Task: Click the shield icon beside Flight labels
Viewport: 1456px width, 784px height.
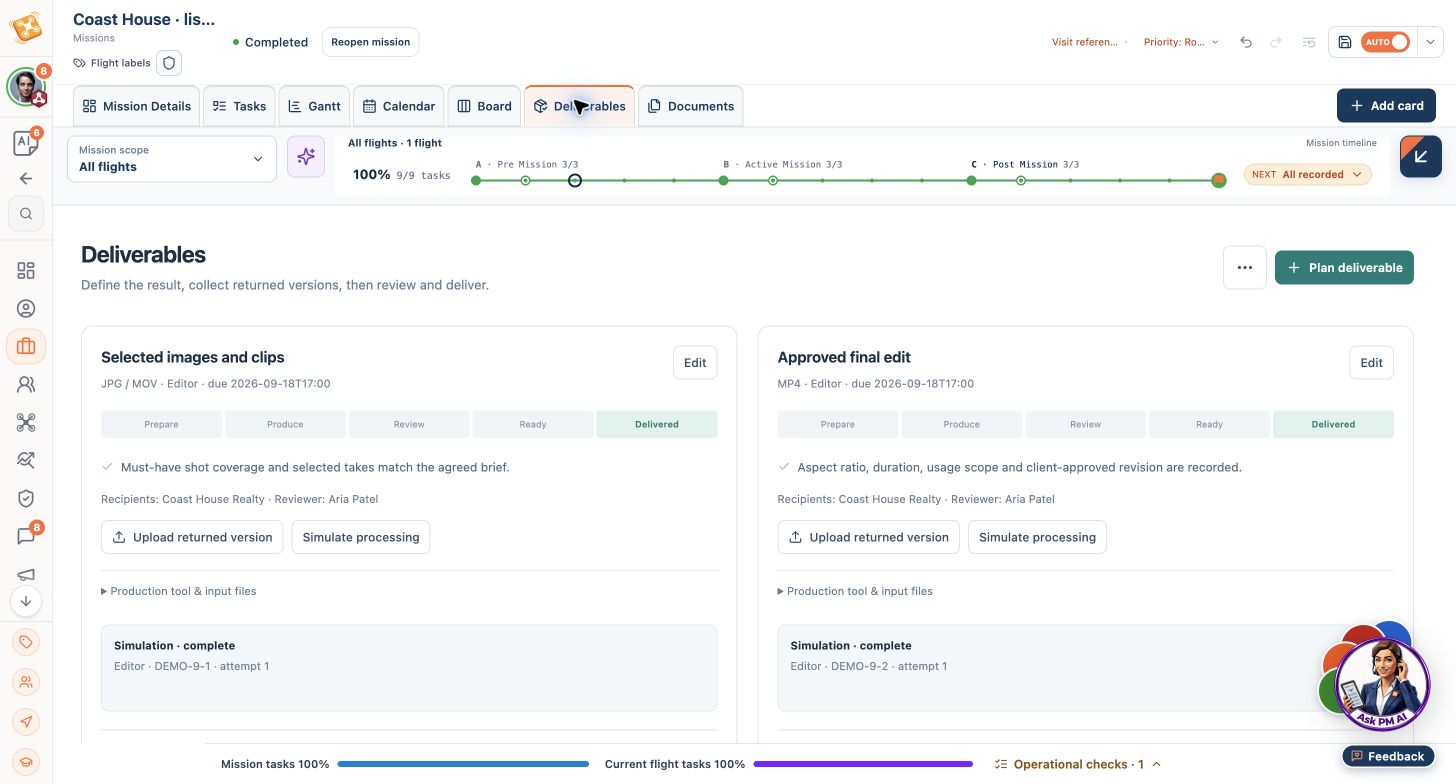Action: (169, 63)
